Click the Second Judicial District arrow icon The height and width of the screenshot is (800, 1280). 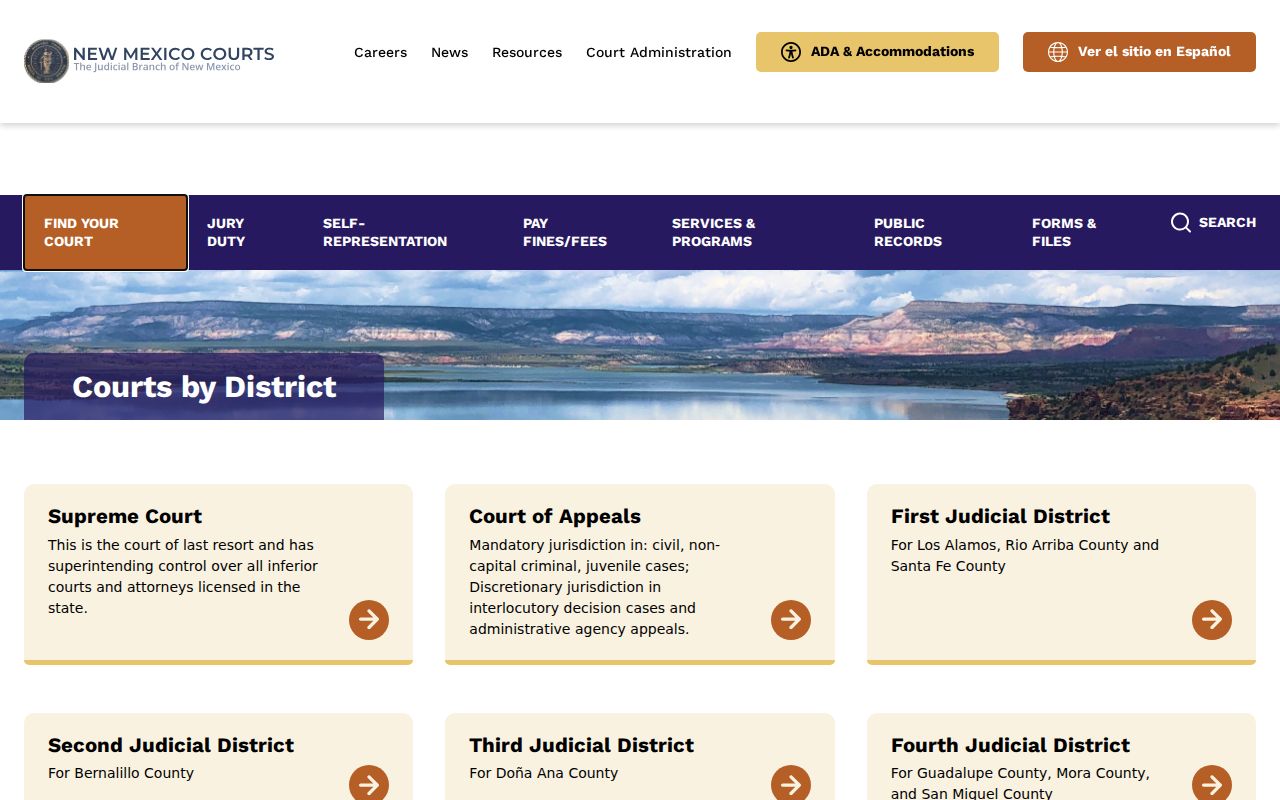click(369, 784)
